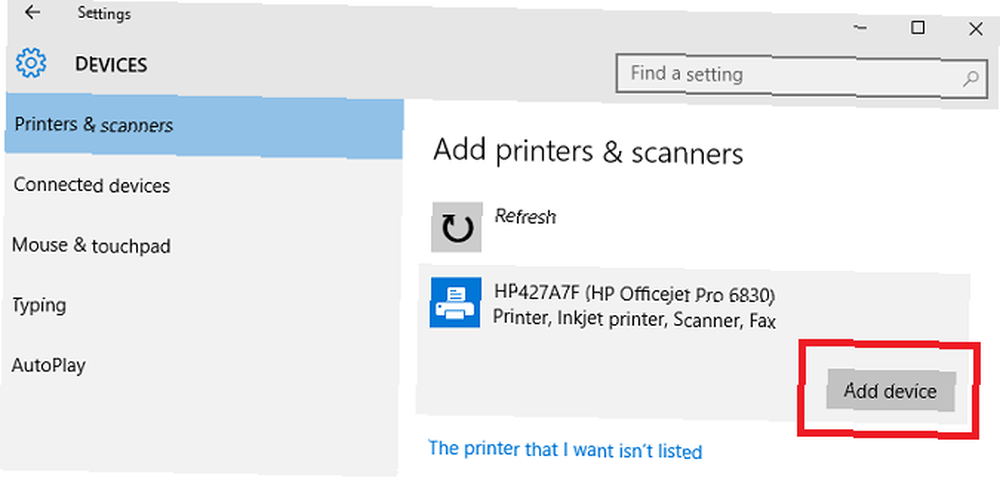Click the 'Add printers & scanners' heading
1000x490 pixels.
pyautogui.click(x=588, y=153)
